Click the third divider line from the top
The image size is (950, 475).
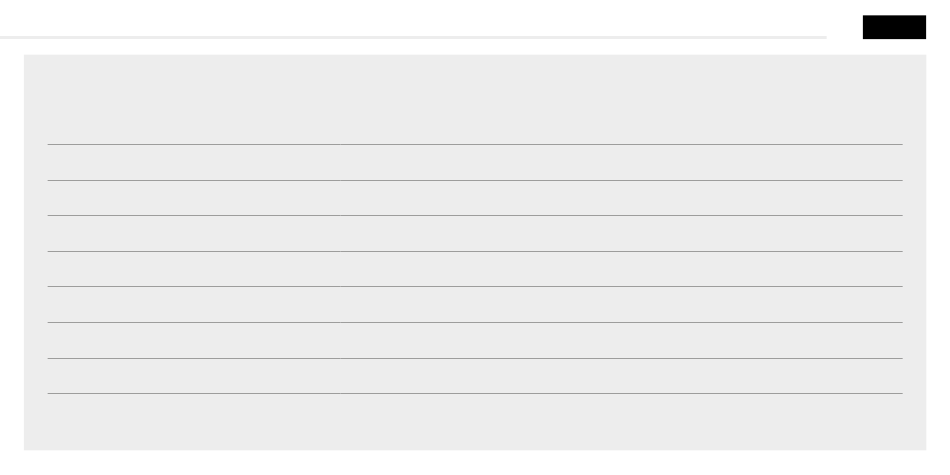474,215
